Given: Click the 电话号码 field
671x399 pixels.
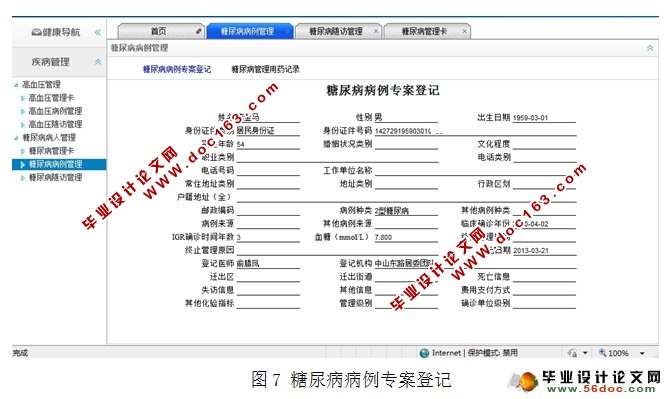Looking at the screenshot, I should tap(268, 170).
